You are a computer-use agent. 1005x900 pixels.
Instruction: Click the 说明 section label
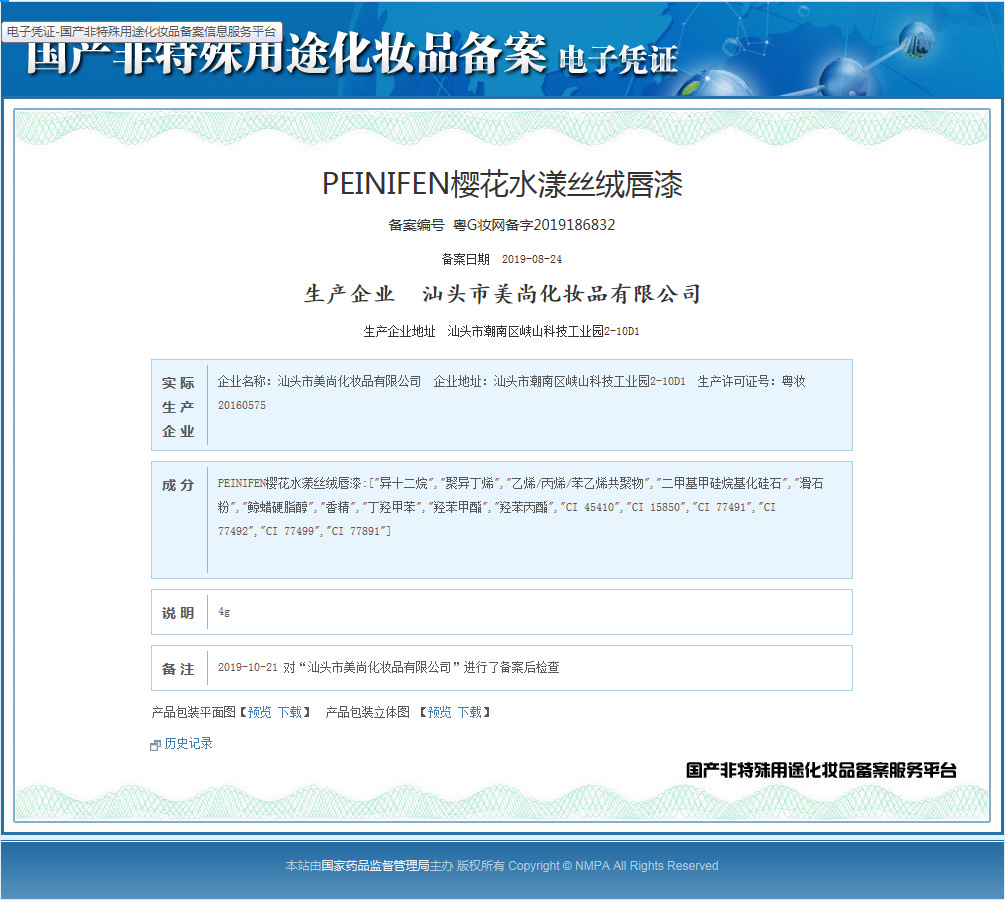[x=178, y=613]
